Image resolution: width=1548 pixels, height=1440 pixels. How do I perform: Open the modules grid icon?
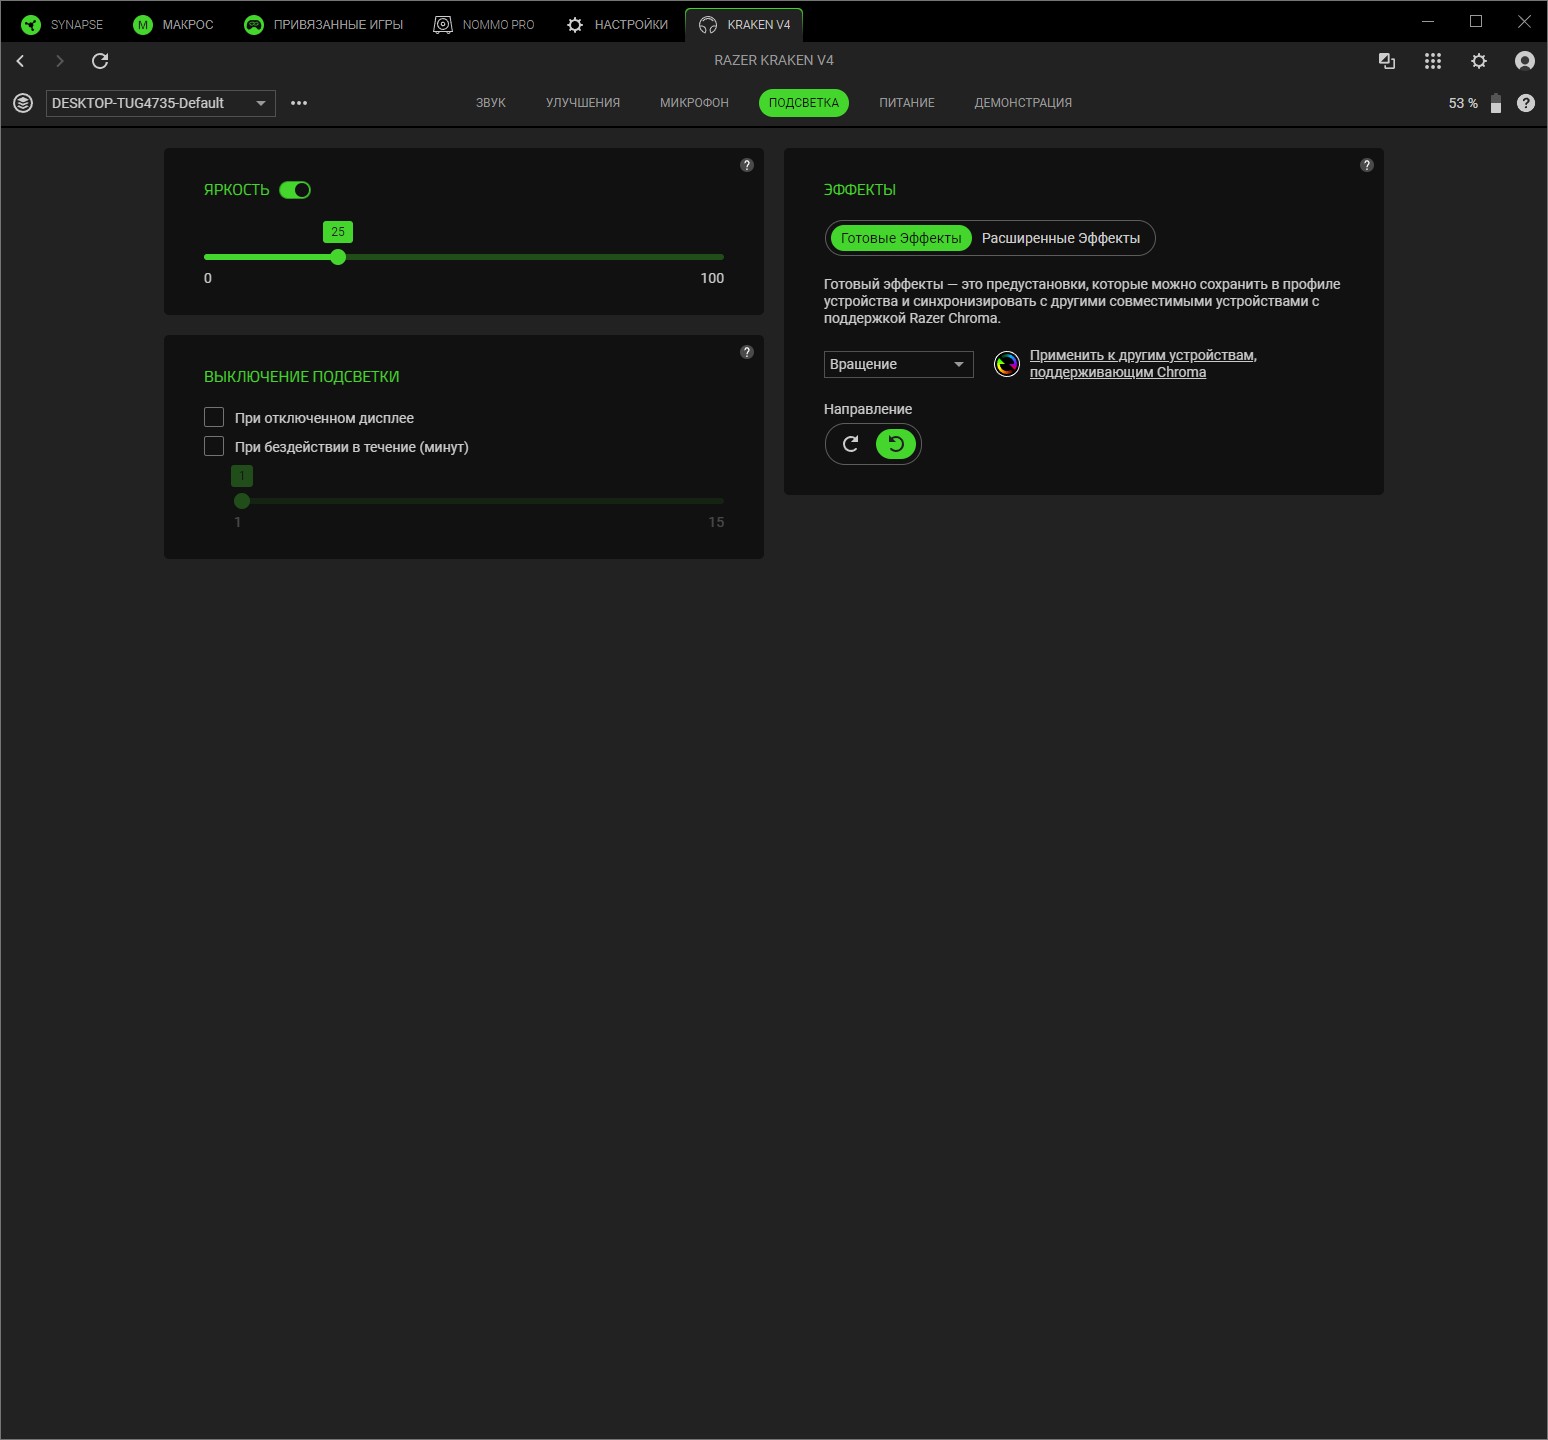tap(1433, 61)
